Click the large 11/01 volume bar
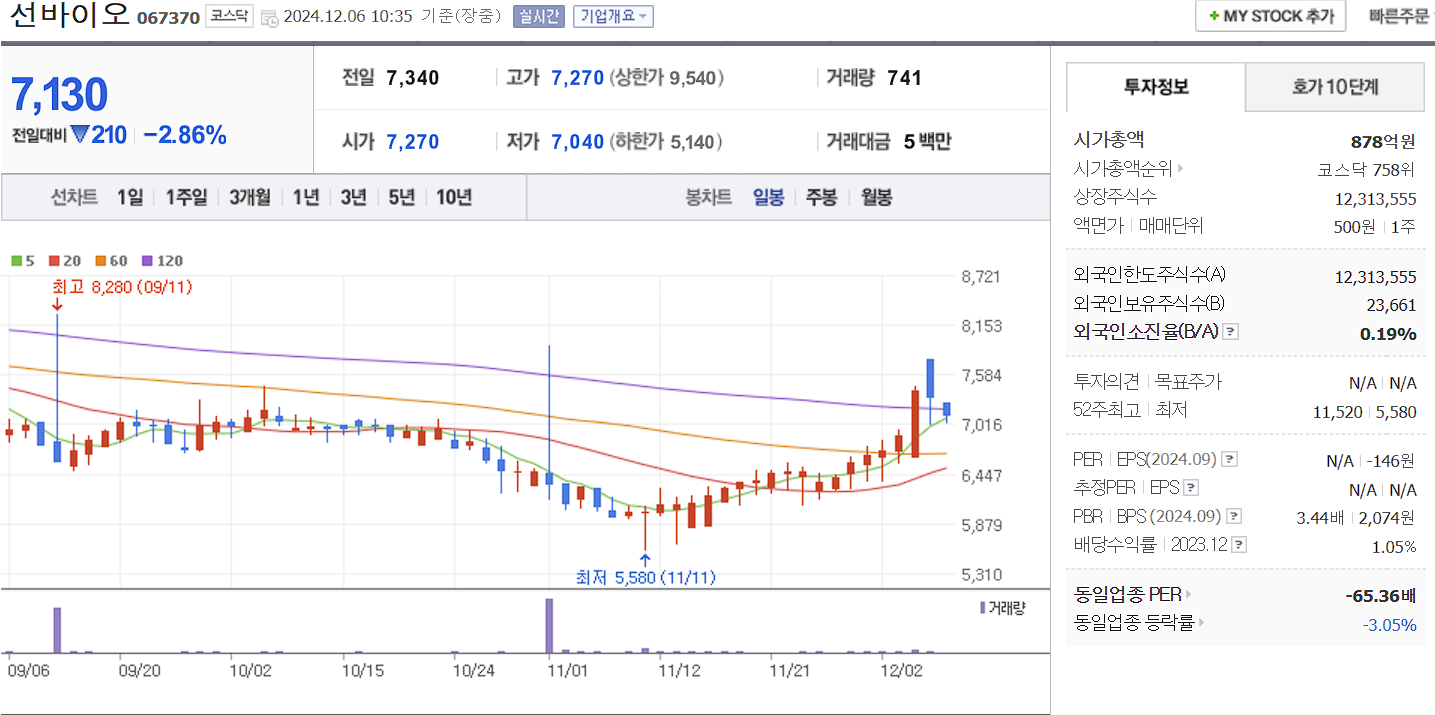This screenshot has height=715, width=1435. (x=549, y=626)
